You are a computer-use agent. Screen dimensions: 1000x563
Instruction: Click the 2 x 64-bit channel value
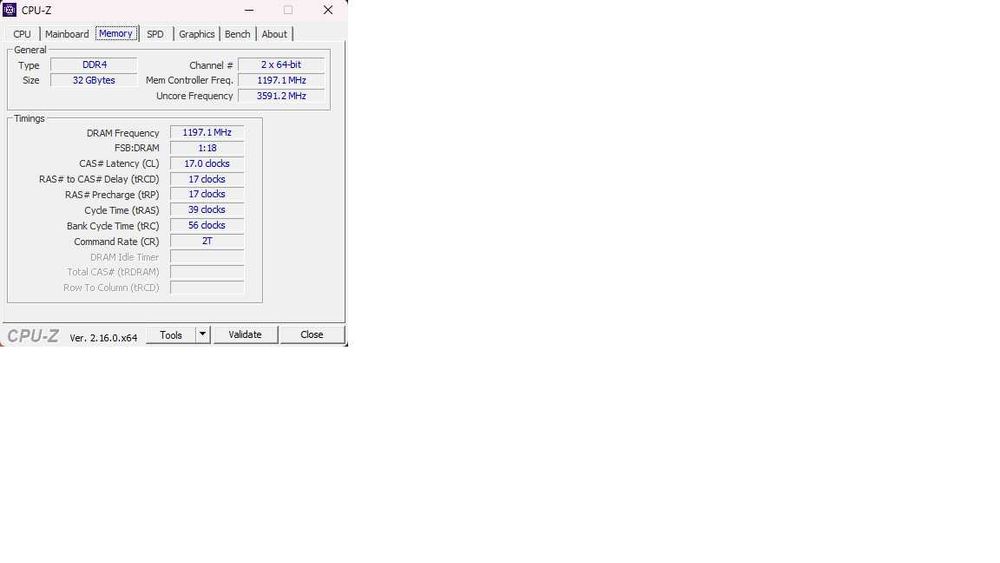pyautogui.click(x=281, y=64)
